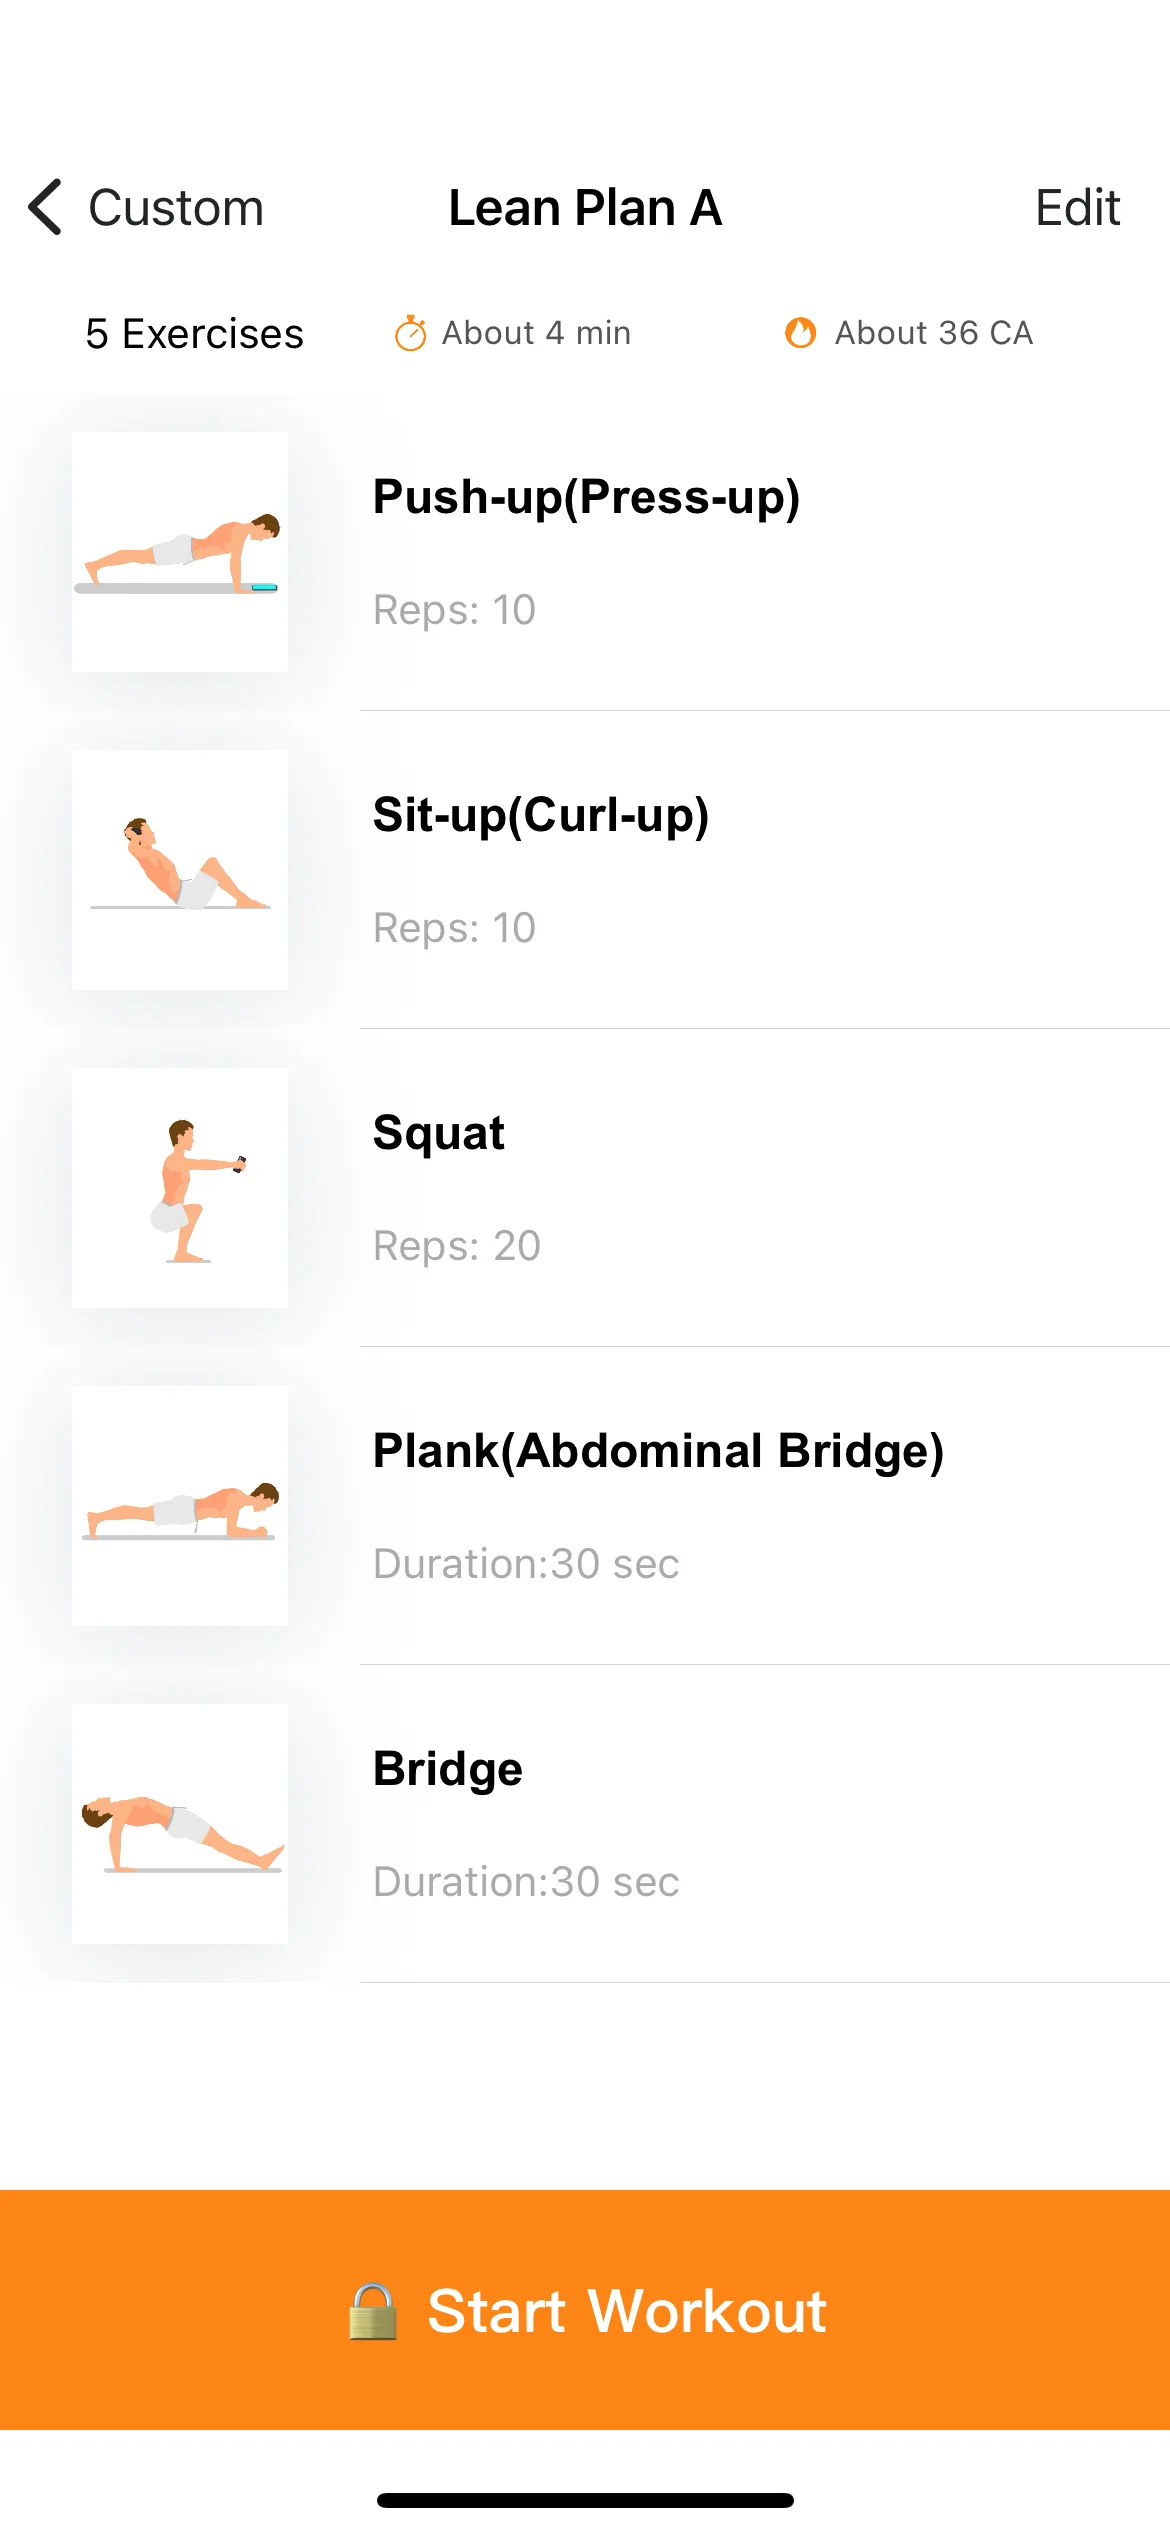Open the Sit-up illustration thumbnail
This screenshot has width=1170, height=2532.
(180, 870)
